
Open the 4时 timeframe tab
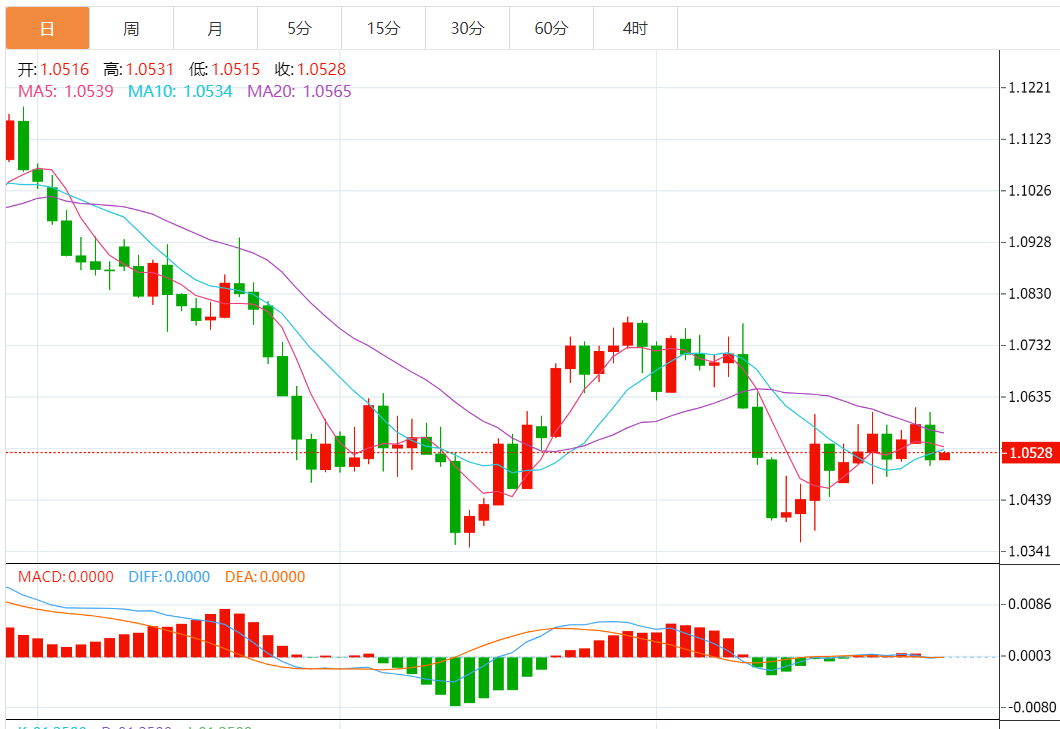[635, 28]
